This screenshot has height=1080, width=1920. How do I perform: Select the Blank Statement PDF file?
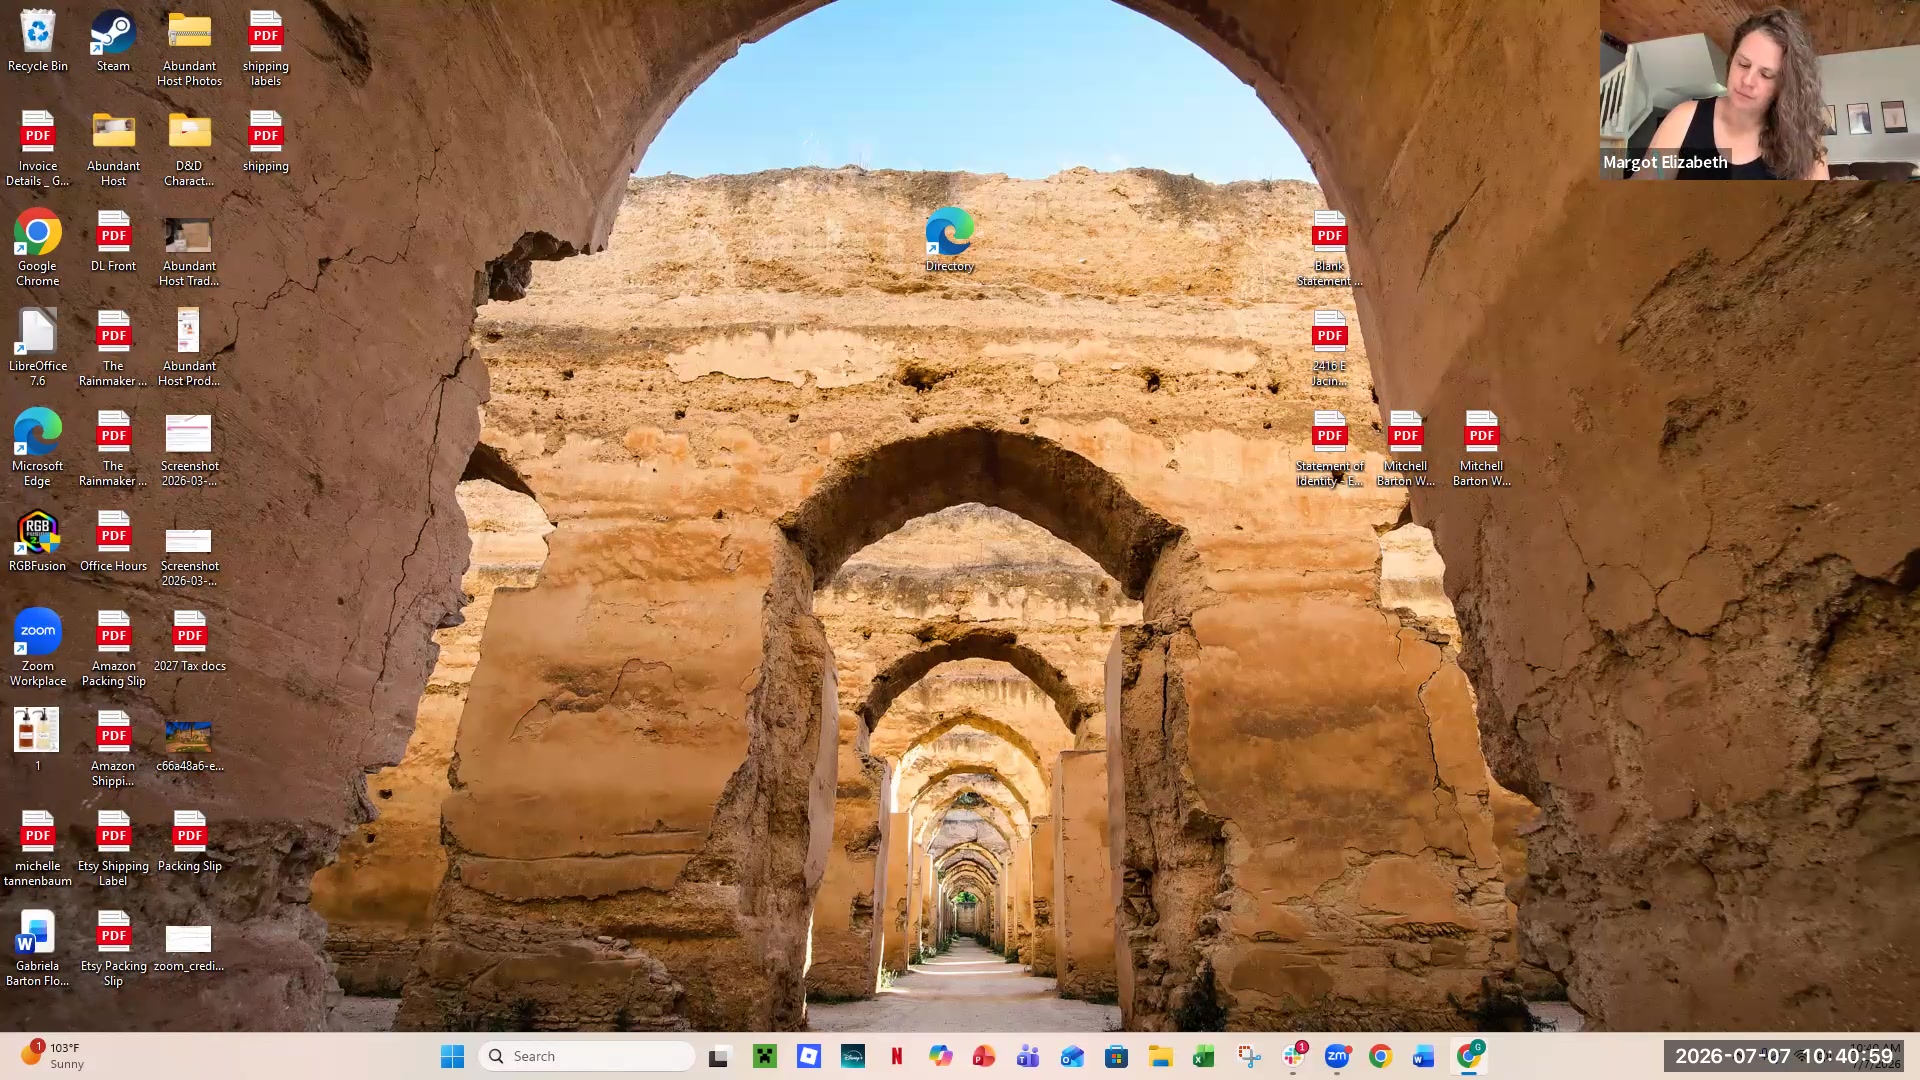[x=1329, y=249]
